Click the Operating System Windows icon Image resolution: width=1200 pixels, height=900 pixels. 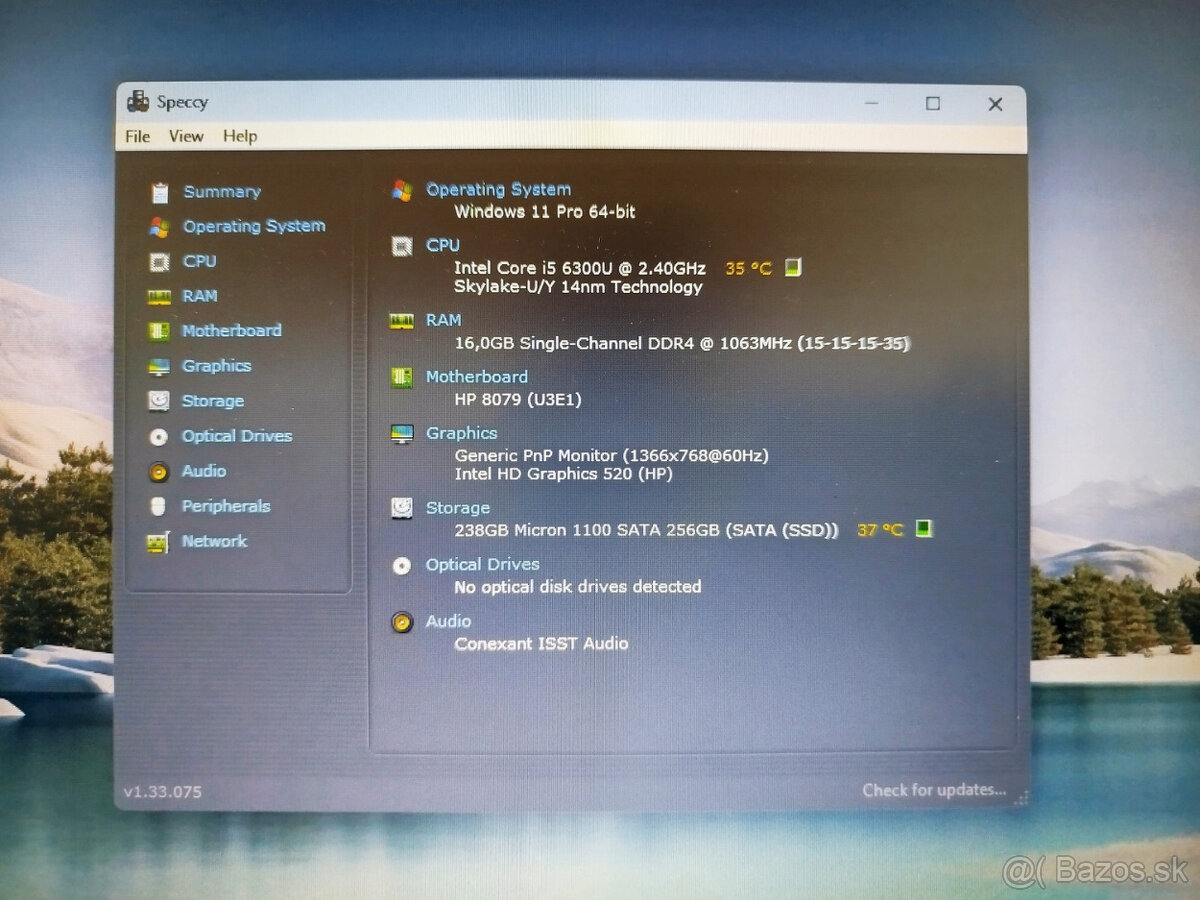point(161,226)
